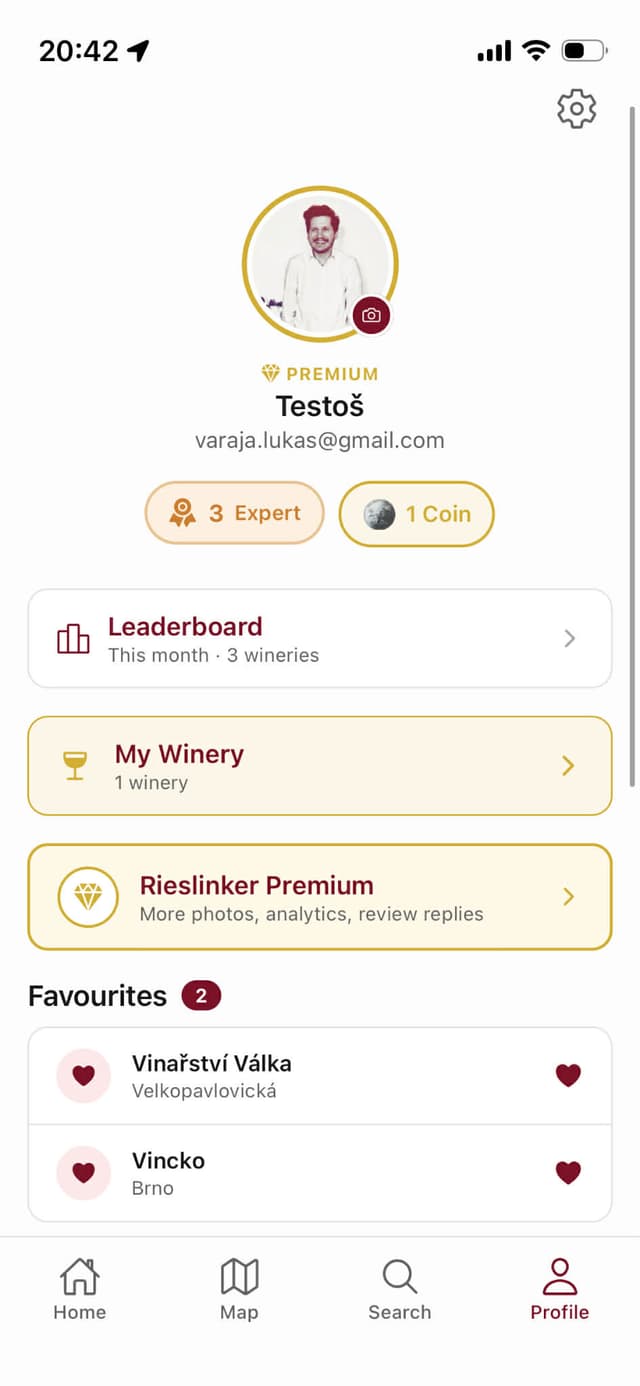Tap the coin image in the Coin pill
The width and height of the screenshot is (640, 1386).
pyautogui.click(x=379, y=514)
